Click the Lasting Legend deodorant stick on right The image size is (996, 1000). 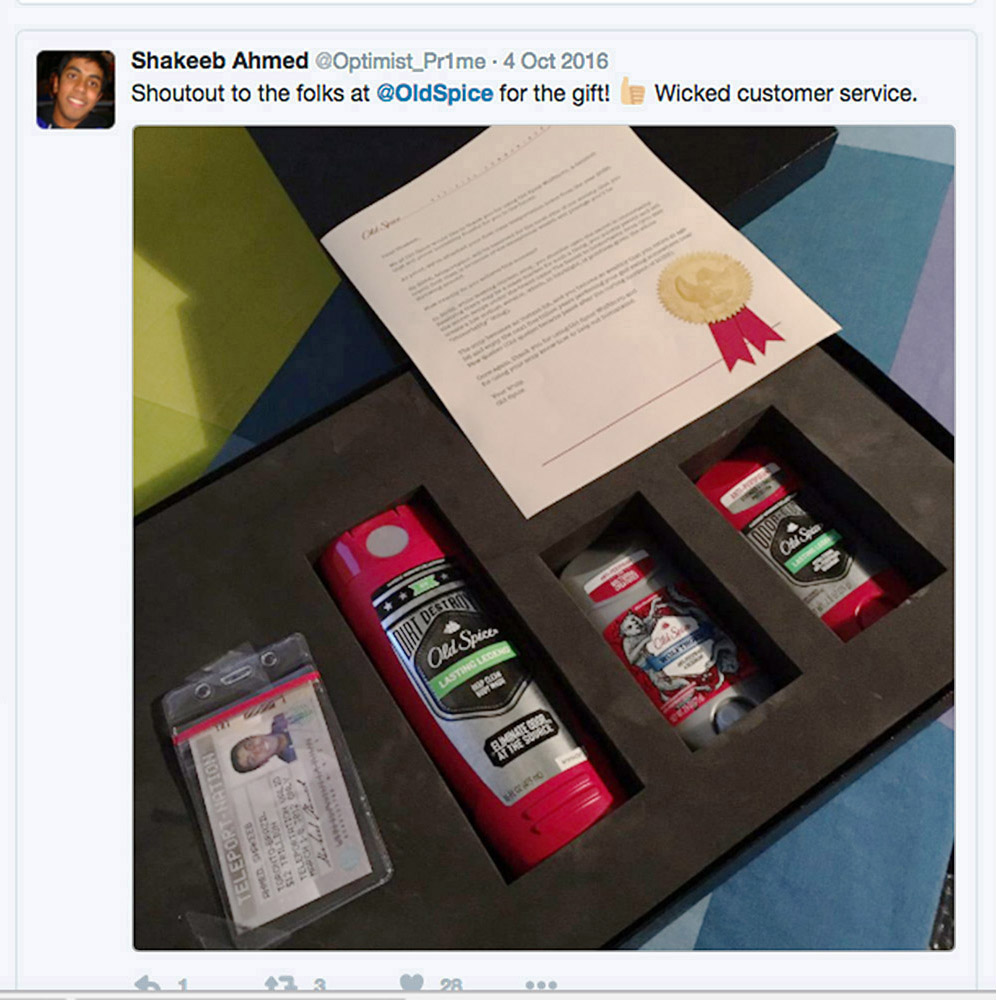coord(800,542)
